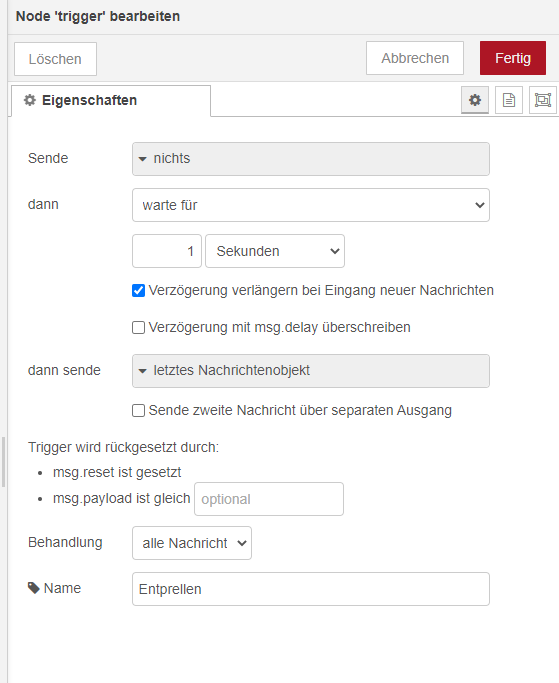The height and width of the screenshot is (683, 559).
Task: Click the Abbrechen button
Action: (x=415, y=58)
